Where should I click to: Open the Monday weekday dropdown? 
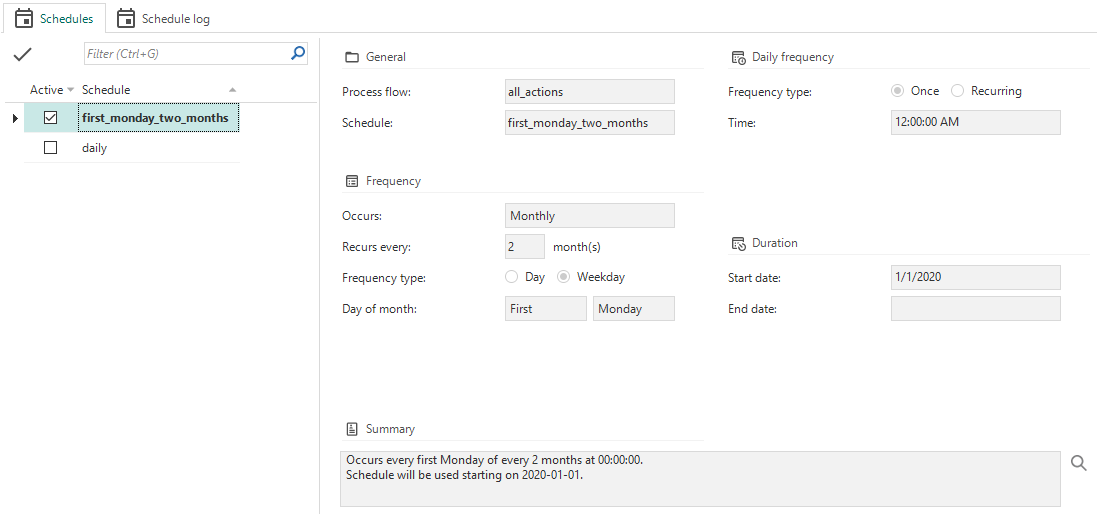tap(634, 309)
